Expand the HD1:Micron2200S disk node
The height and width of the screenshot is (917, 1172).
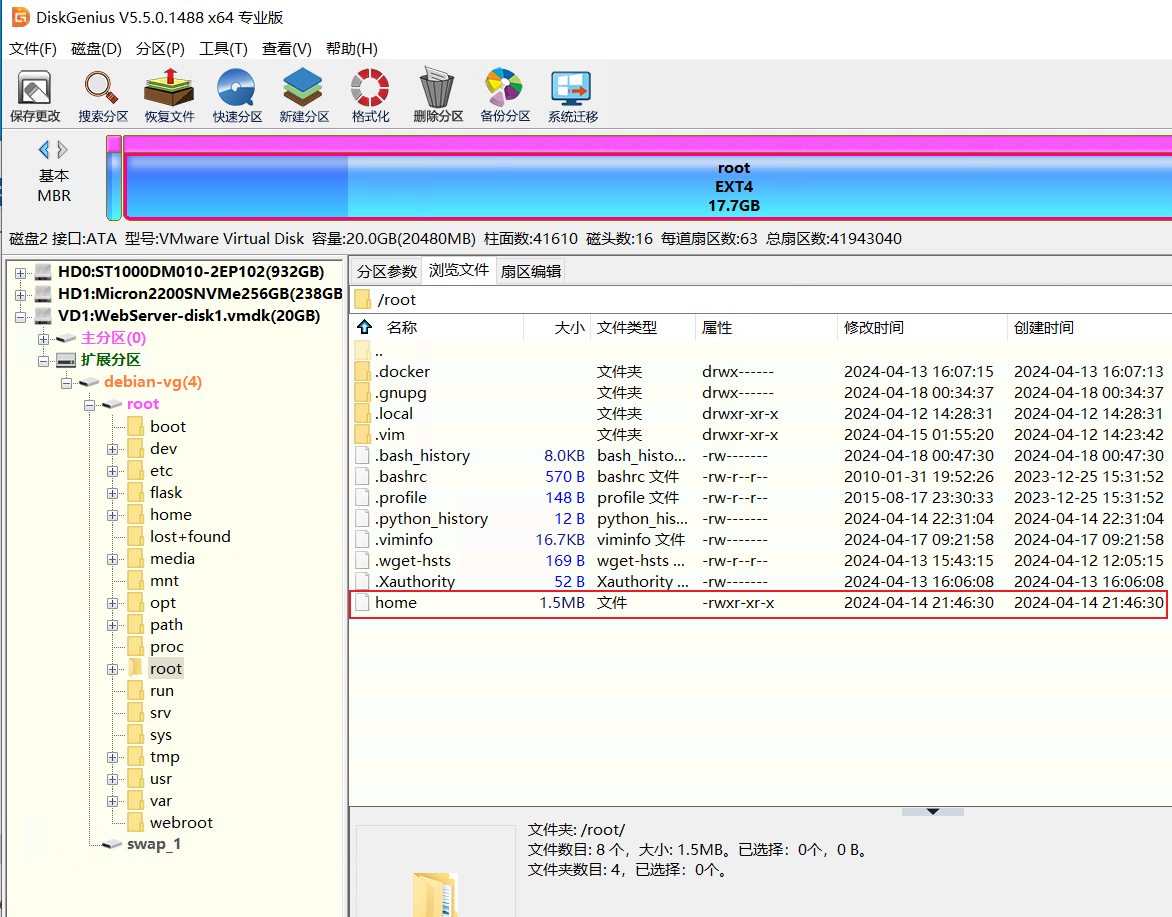click(21, 294)
